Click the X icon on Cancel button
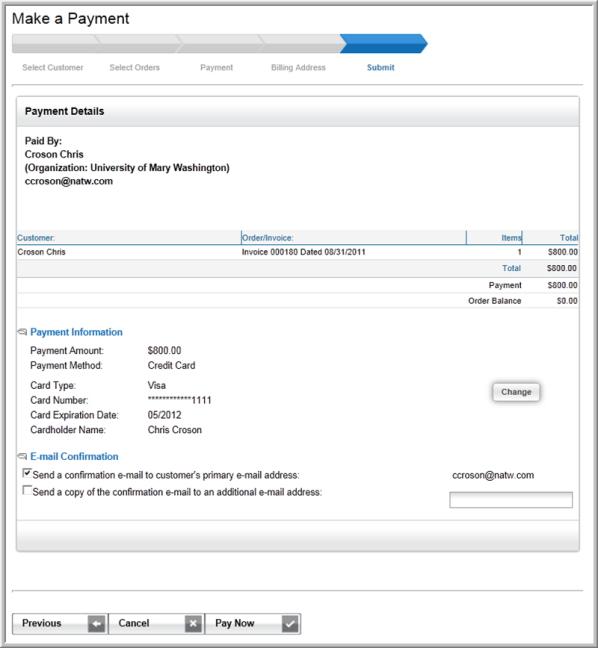This screenshot has width=598, height=648. click(x=193, y=624)
